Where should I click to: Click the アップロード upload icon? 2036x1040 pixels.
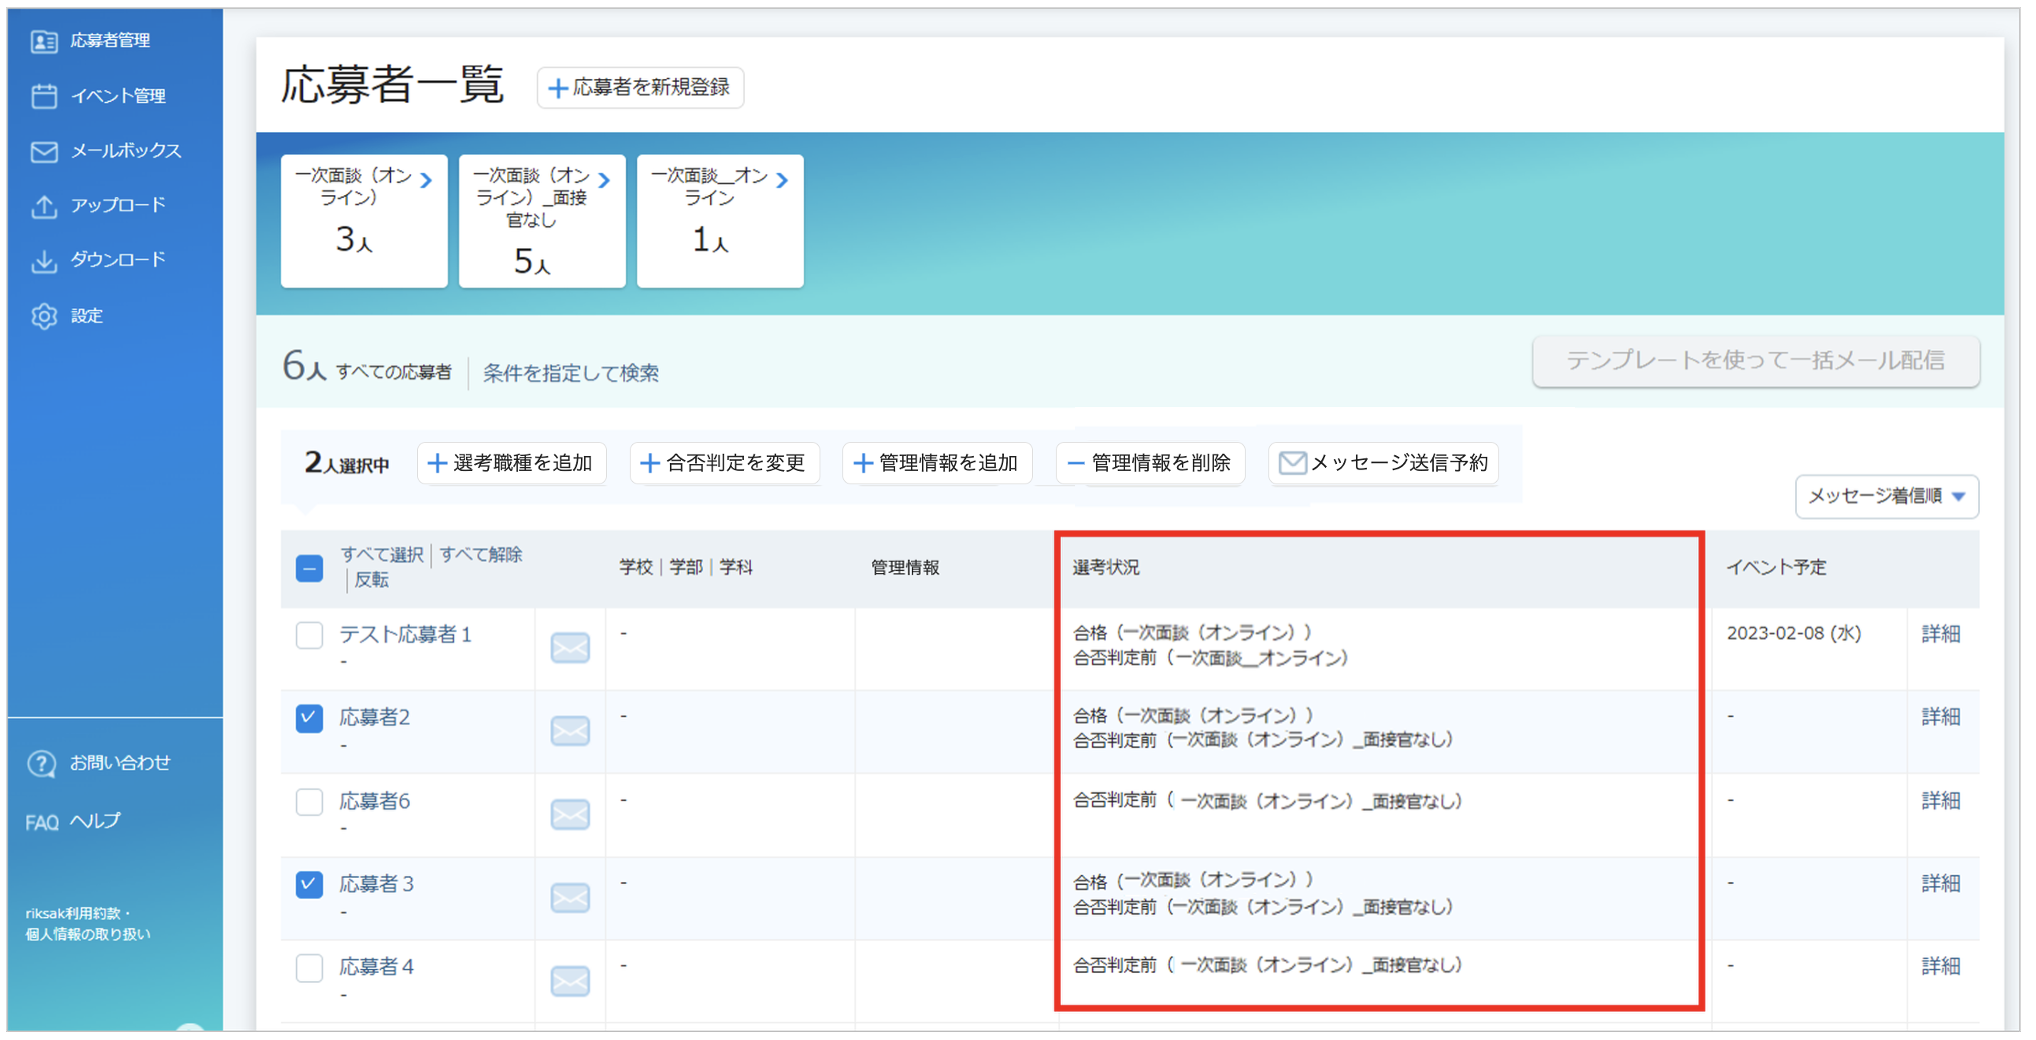(x=43, y=206)
